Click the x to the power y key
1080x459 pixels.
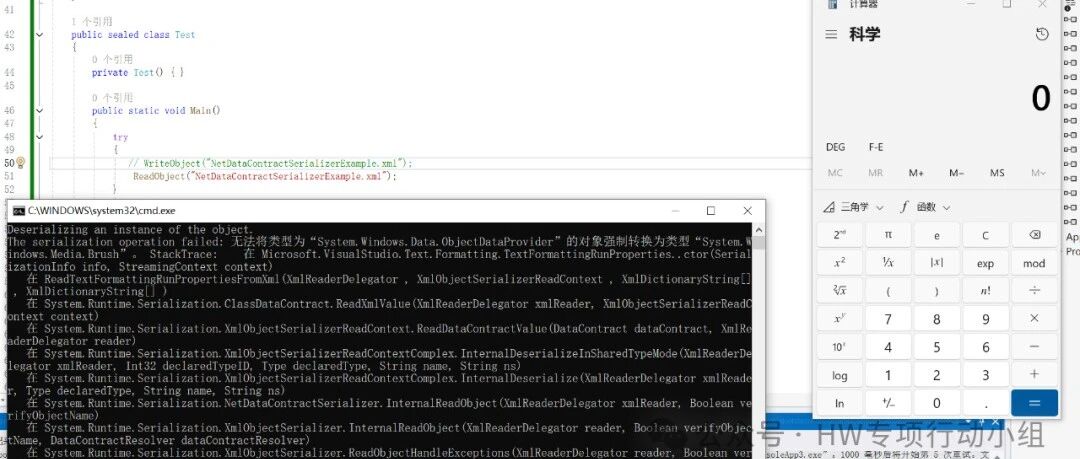click(840, 319)
